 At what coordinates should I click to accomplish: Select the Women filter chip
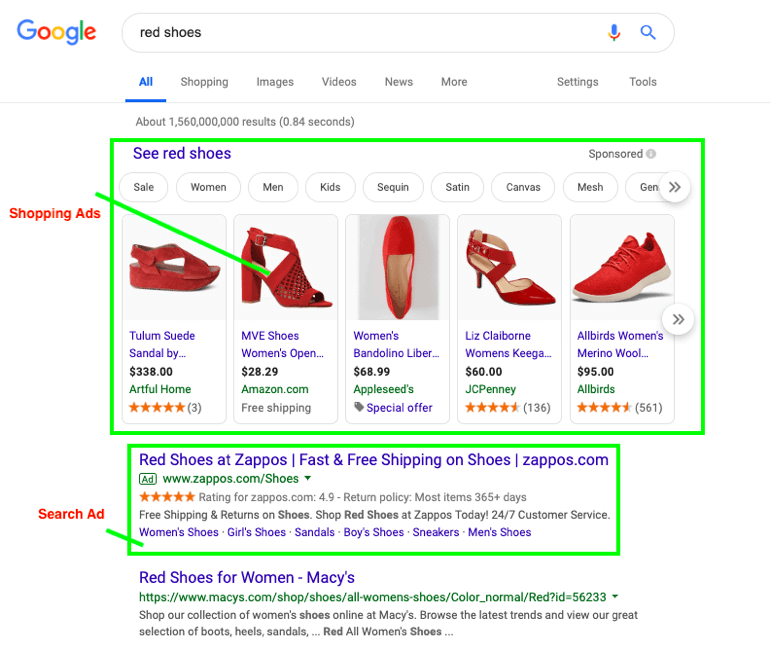[x=208, y=187]
